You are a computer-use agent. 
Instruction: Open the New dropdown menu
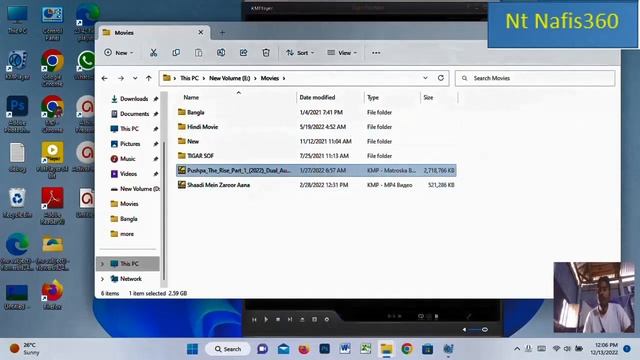(119, 53)
